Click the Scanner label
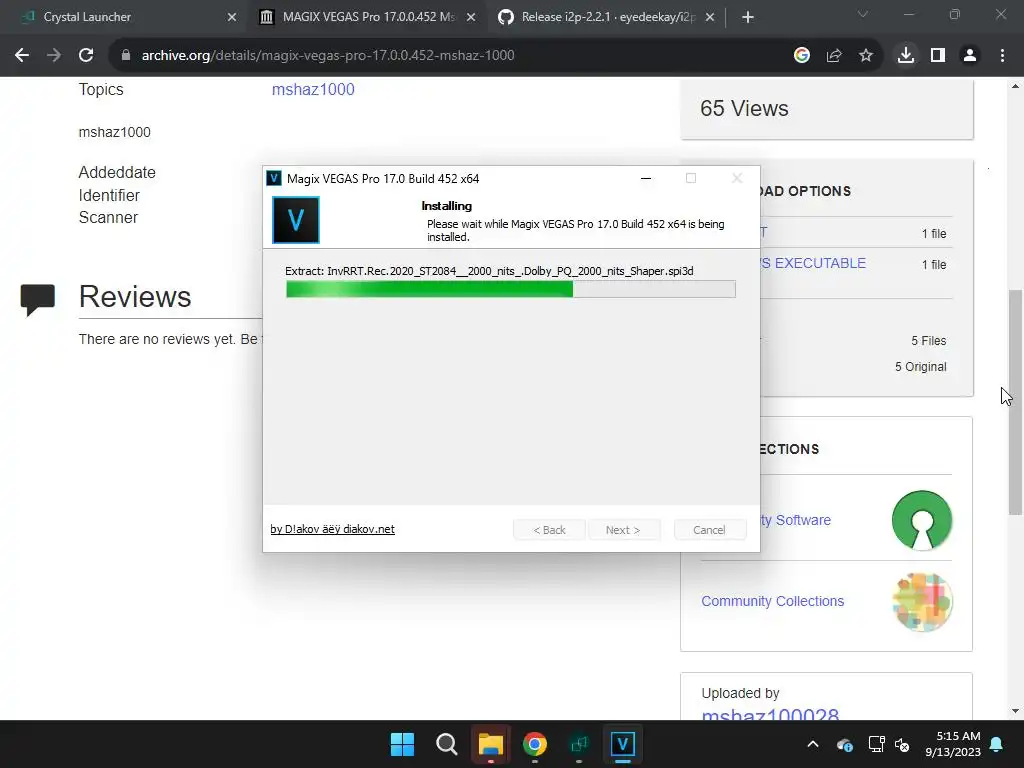This screenshot has width=1024, height=768. (108, 217)
